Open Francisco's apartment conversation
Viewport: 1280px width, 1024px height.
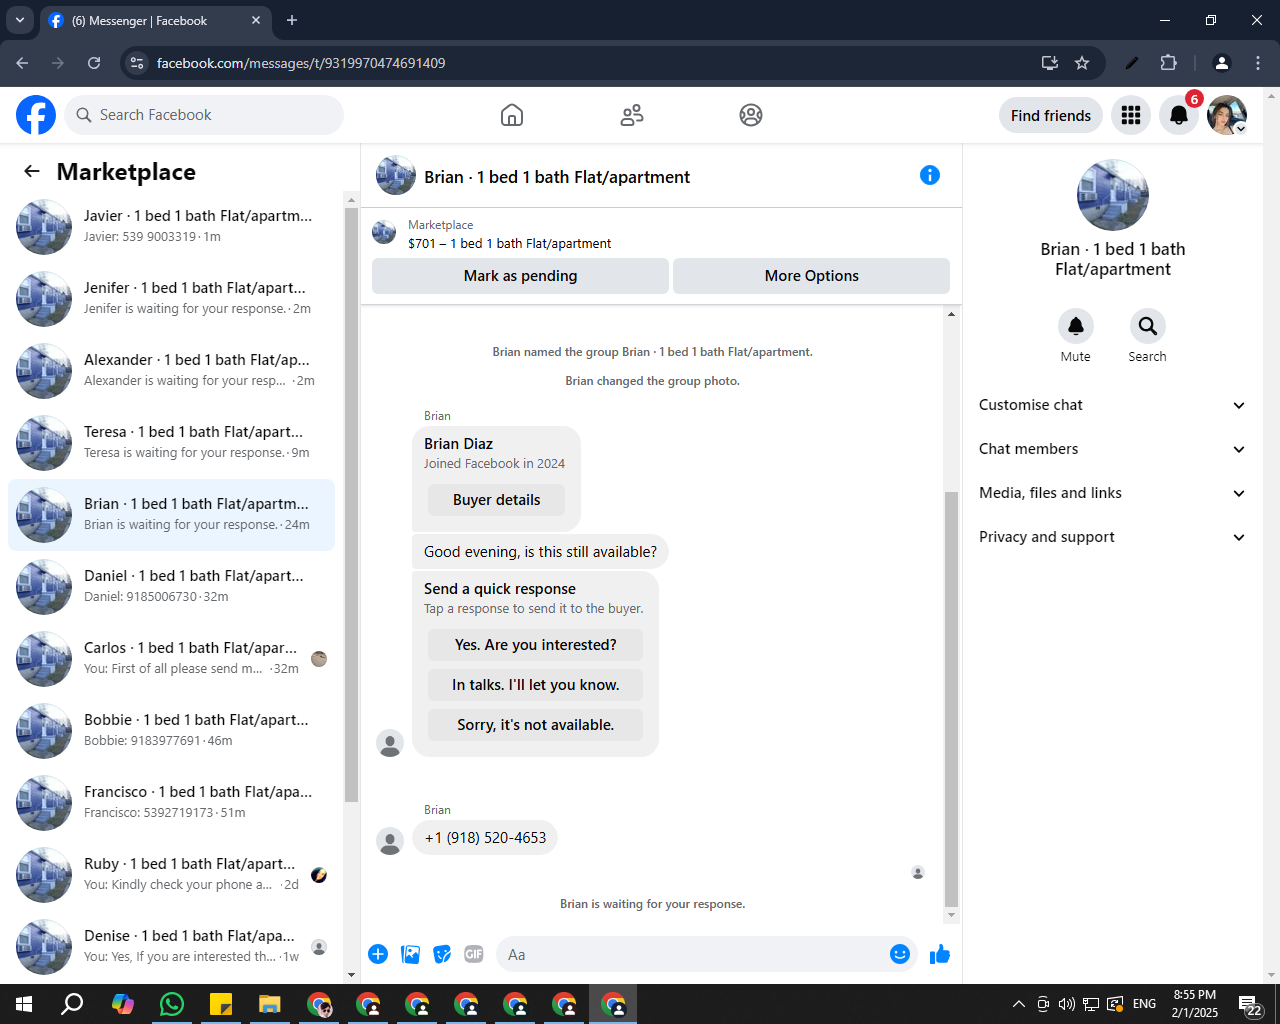[172, 803]
